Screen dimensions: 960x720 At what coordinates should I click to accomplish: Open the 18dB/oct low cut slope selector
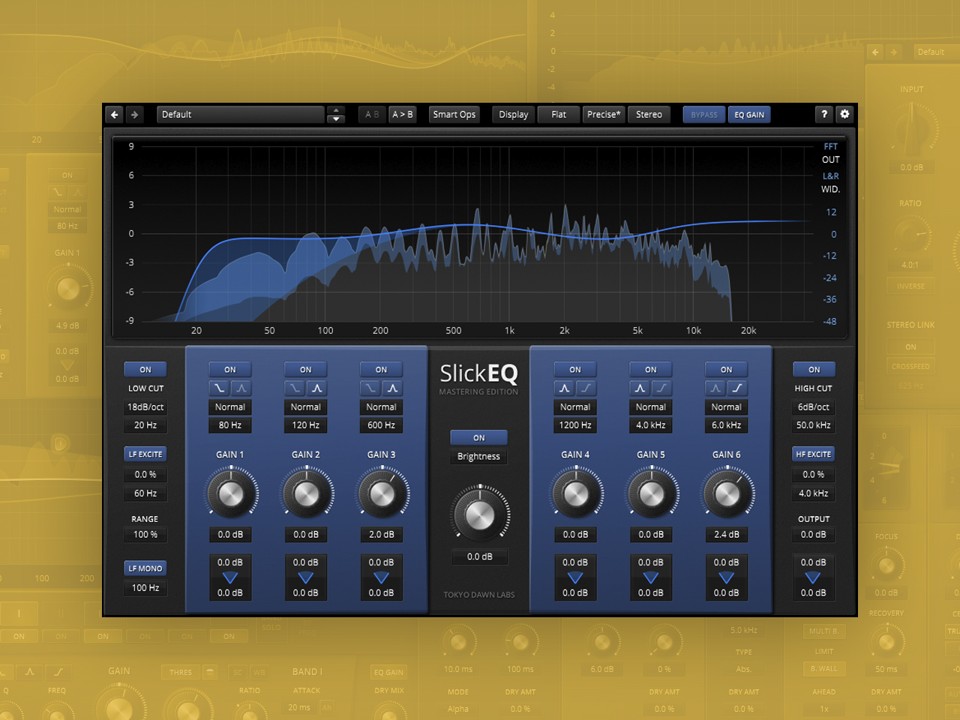[x=145, y=407]
